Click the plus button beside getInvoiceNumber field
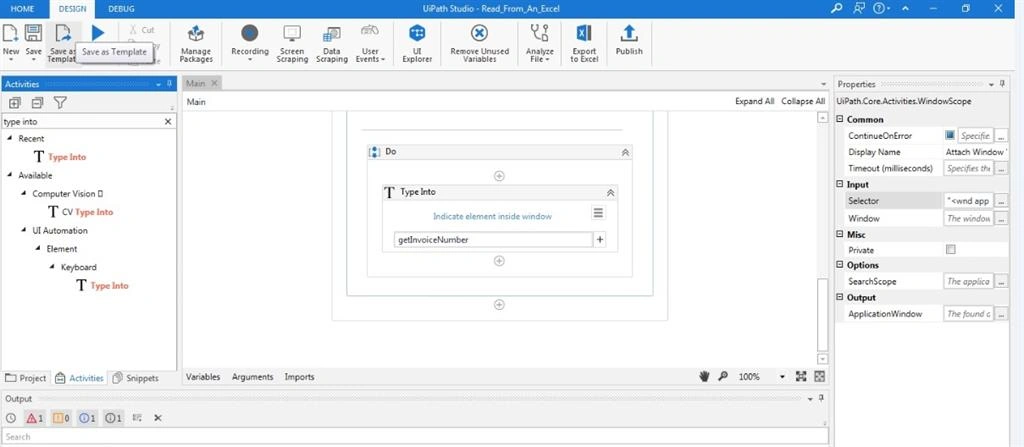1024x447 pixels. (600, 240)
